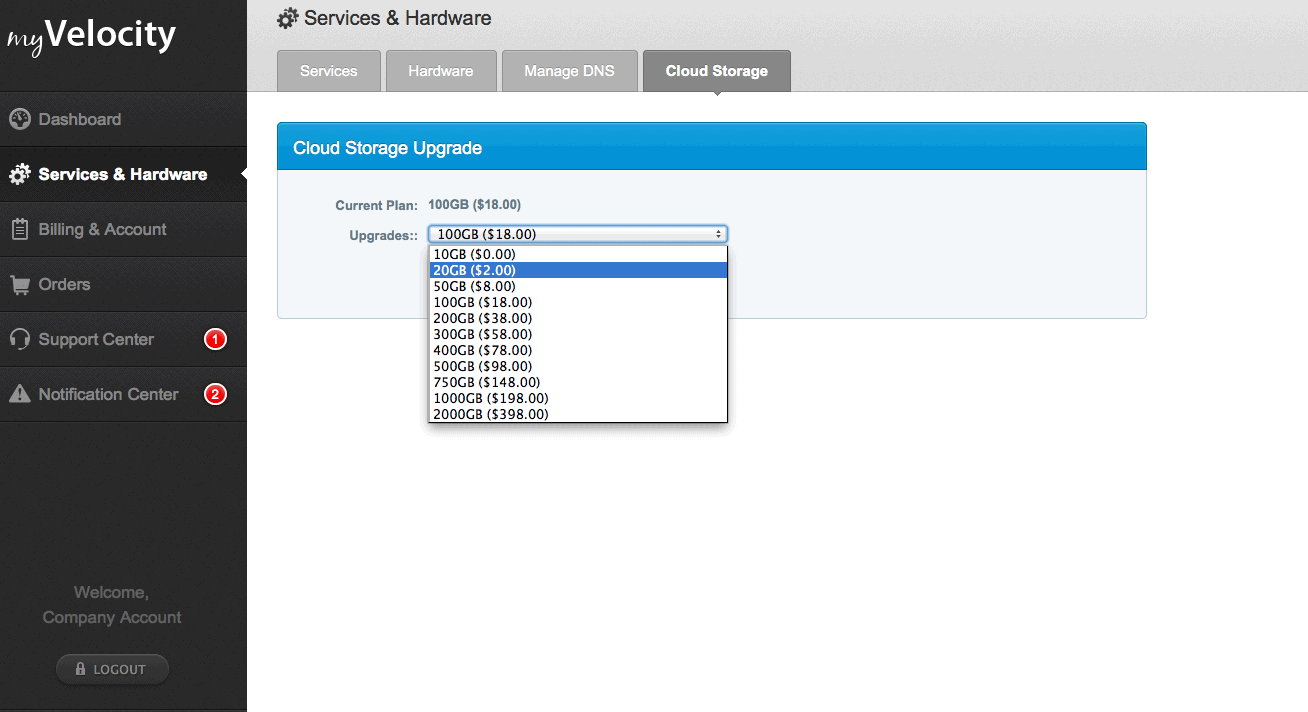The height and width of the screenshot is (712, 1308).
Task: Open the Cloud Storage tab
Action: [716, 71]
